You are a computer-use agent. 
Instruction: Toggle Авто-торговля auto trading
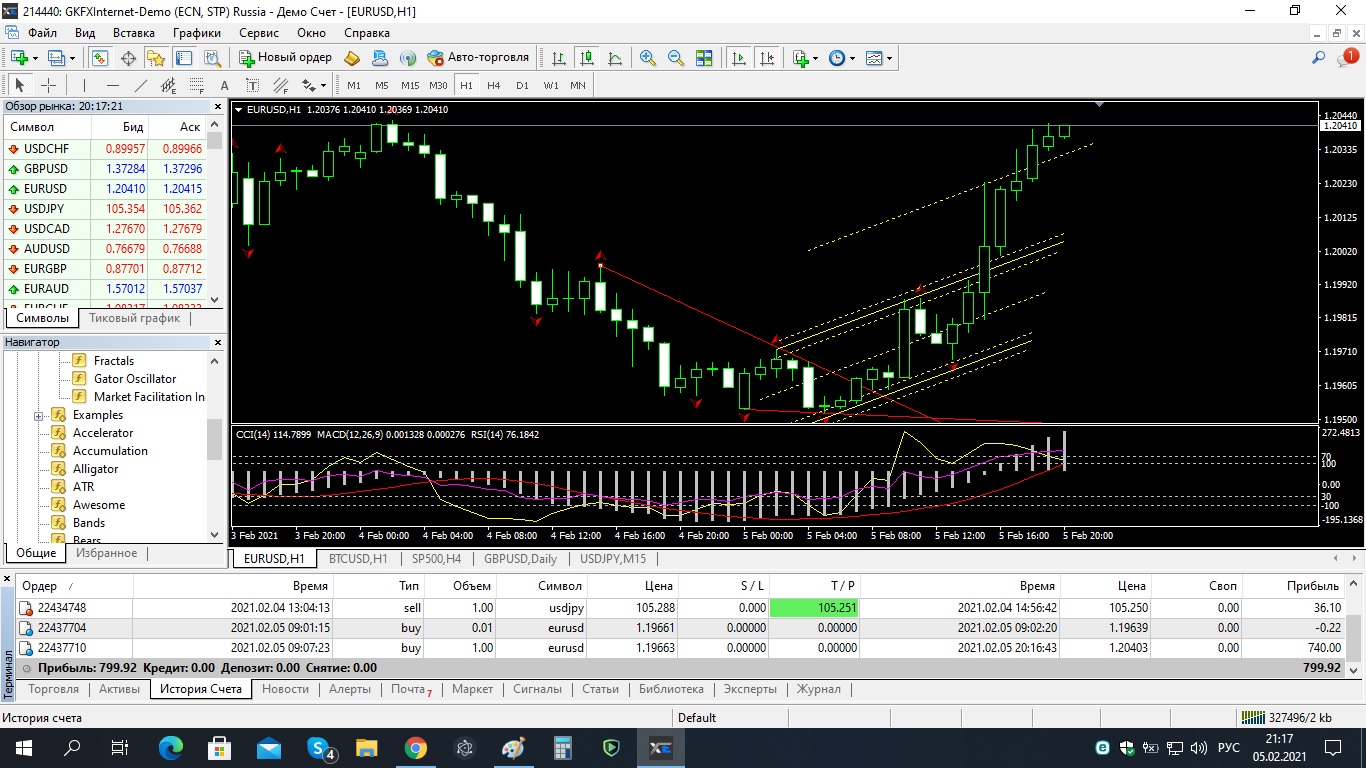click(478, 58)
